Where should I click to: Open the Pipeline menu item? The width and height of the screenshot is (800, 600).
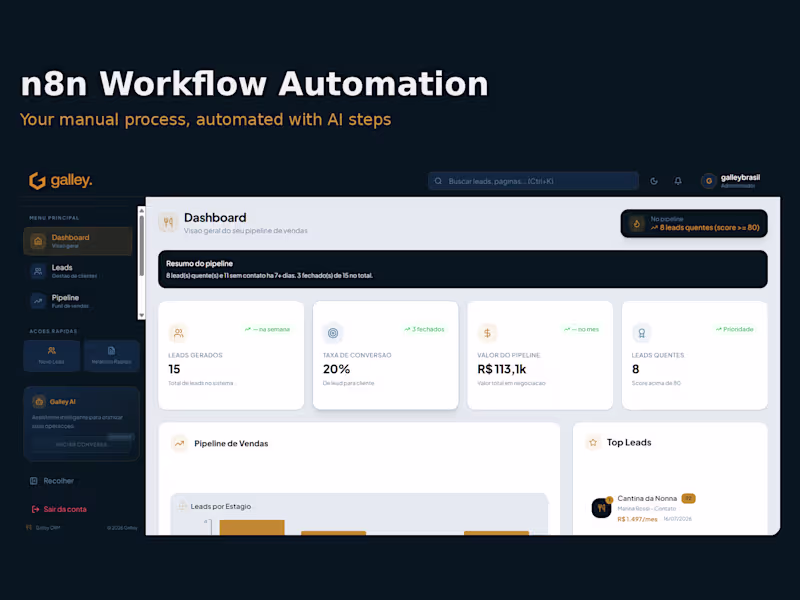(78, 301)
